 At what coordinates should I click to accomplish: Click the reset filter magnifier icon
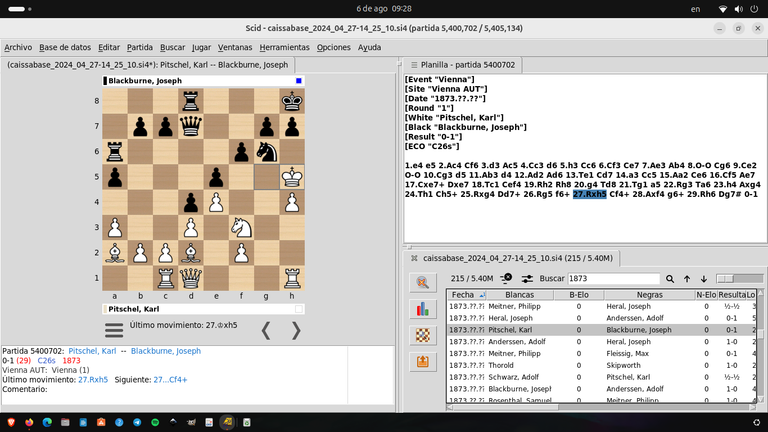coord(423,282)
